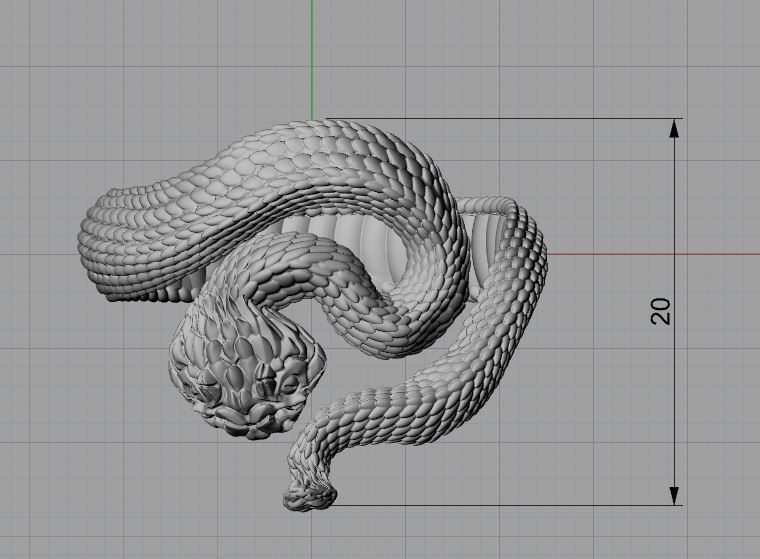Click the "20" dimension value text
The width and height of the screenshot is (760, 559).
click(x=661, y=311)
